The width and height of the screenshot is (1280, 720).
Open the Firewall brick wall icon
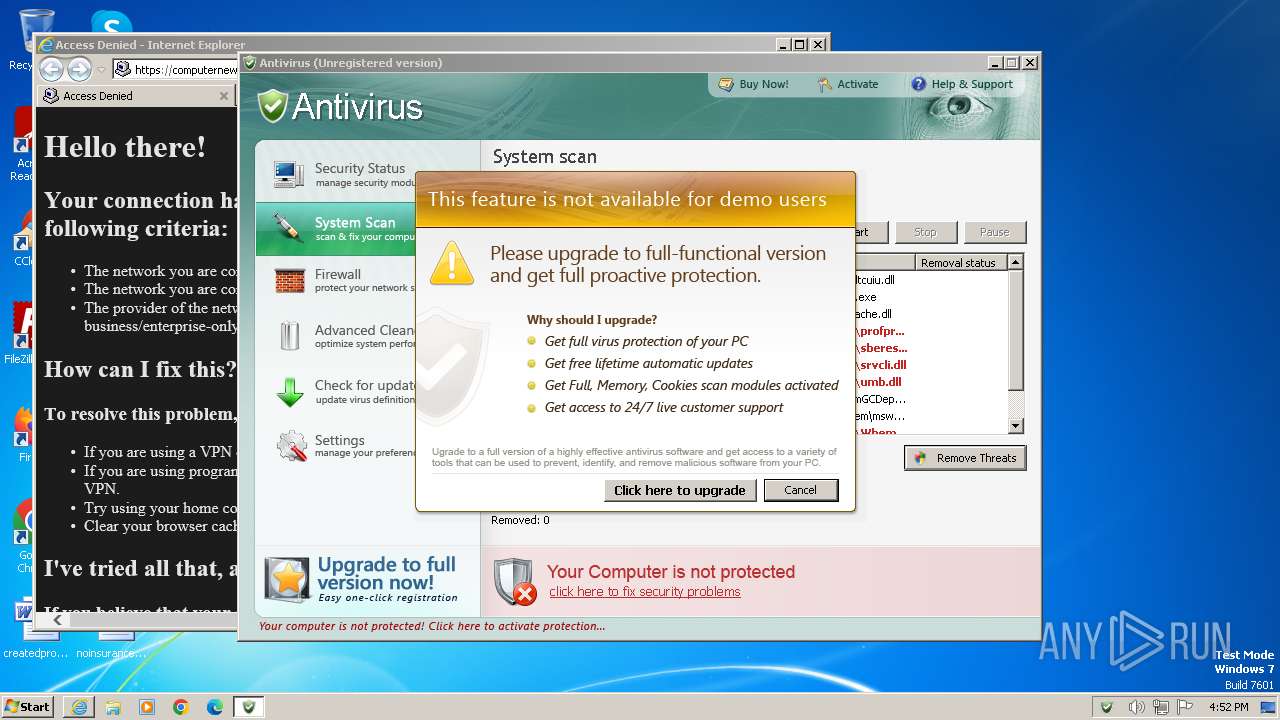pos(289,281)
